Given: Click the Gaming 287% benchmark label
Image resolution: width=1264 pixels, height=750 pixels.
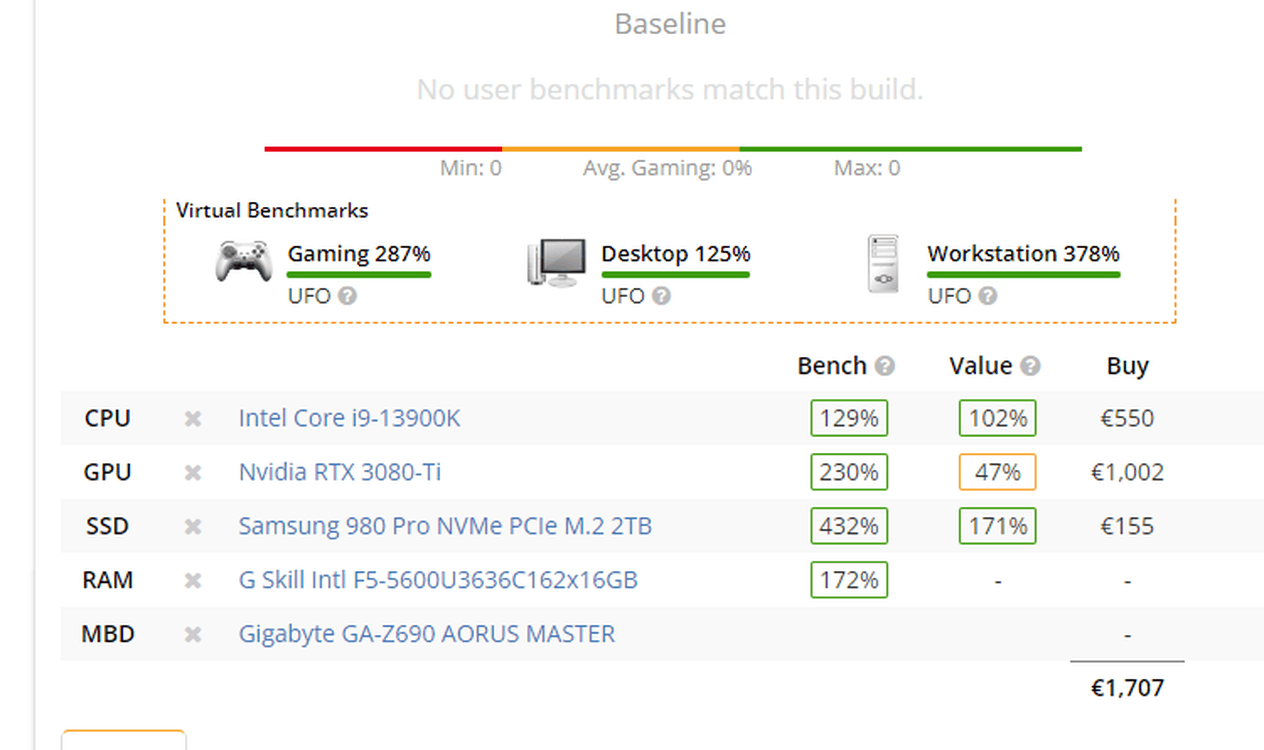Looking at the screenshot, I should coord(359,254).
